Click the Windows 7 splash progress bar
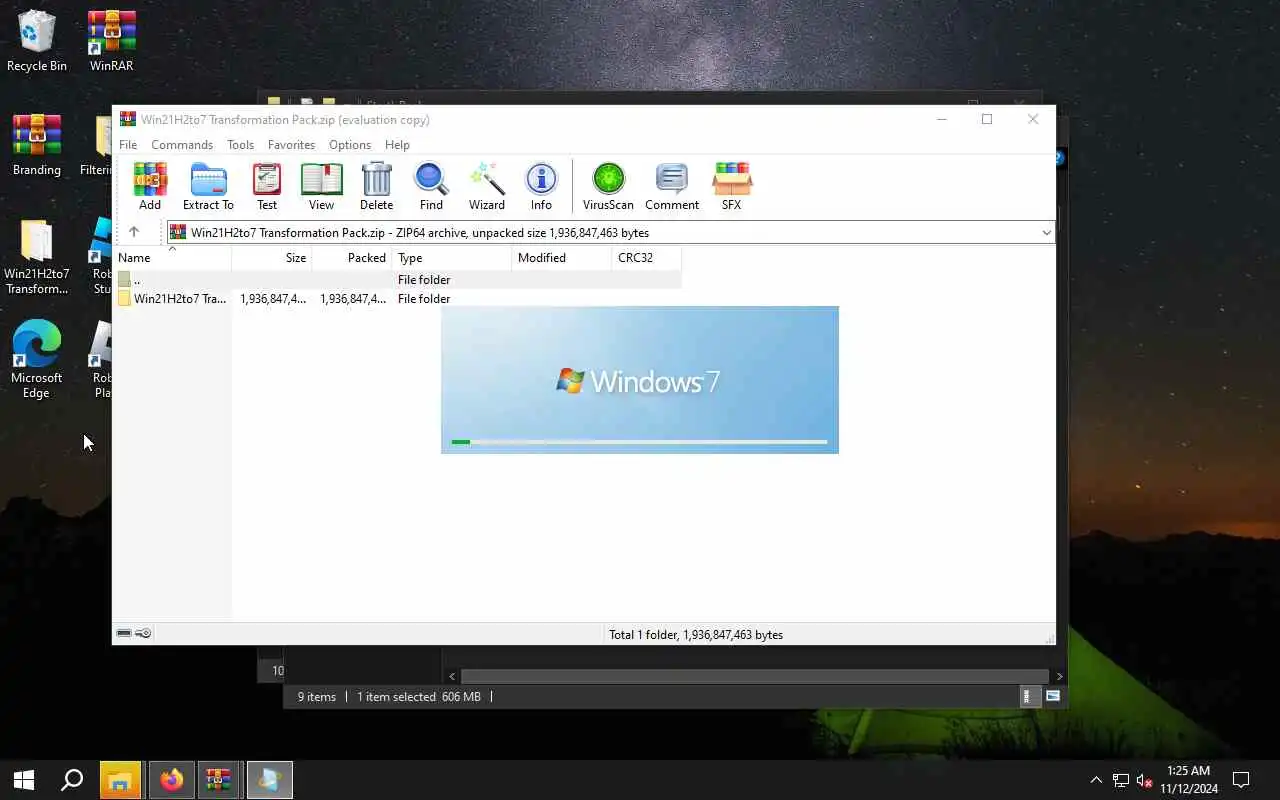The width and height of the screenshot is (1280, 800). pyautogui.click(x=639, y=441)
